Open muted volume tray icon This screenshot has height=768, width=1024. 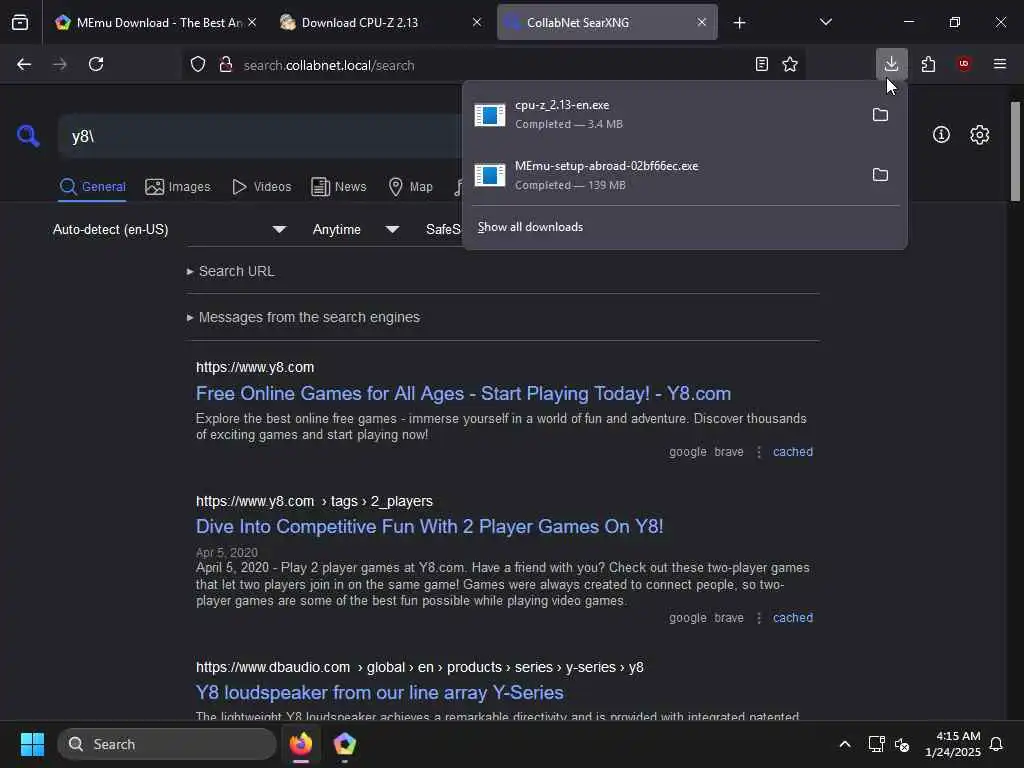point(902,744)
